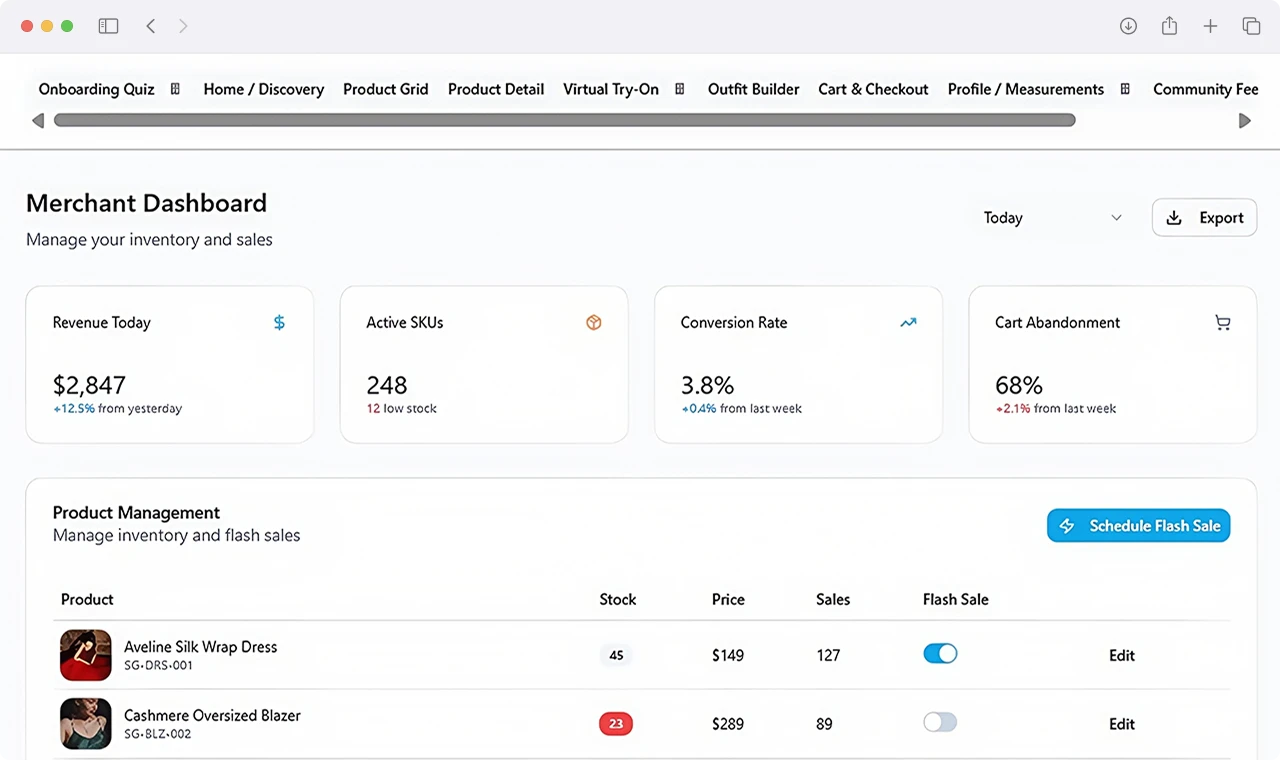Image resolution: width=1280 pixels, height=760 pixels.
Task: Go to the Outfit Builder tab
Action: (x=754, y=89)
